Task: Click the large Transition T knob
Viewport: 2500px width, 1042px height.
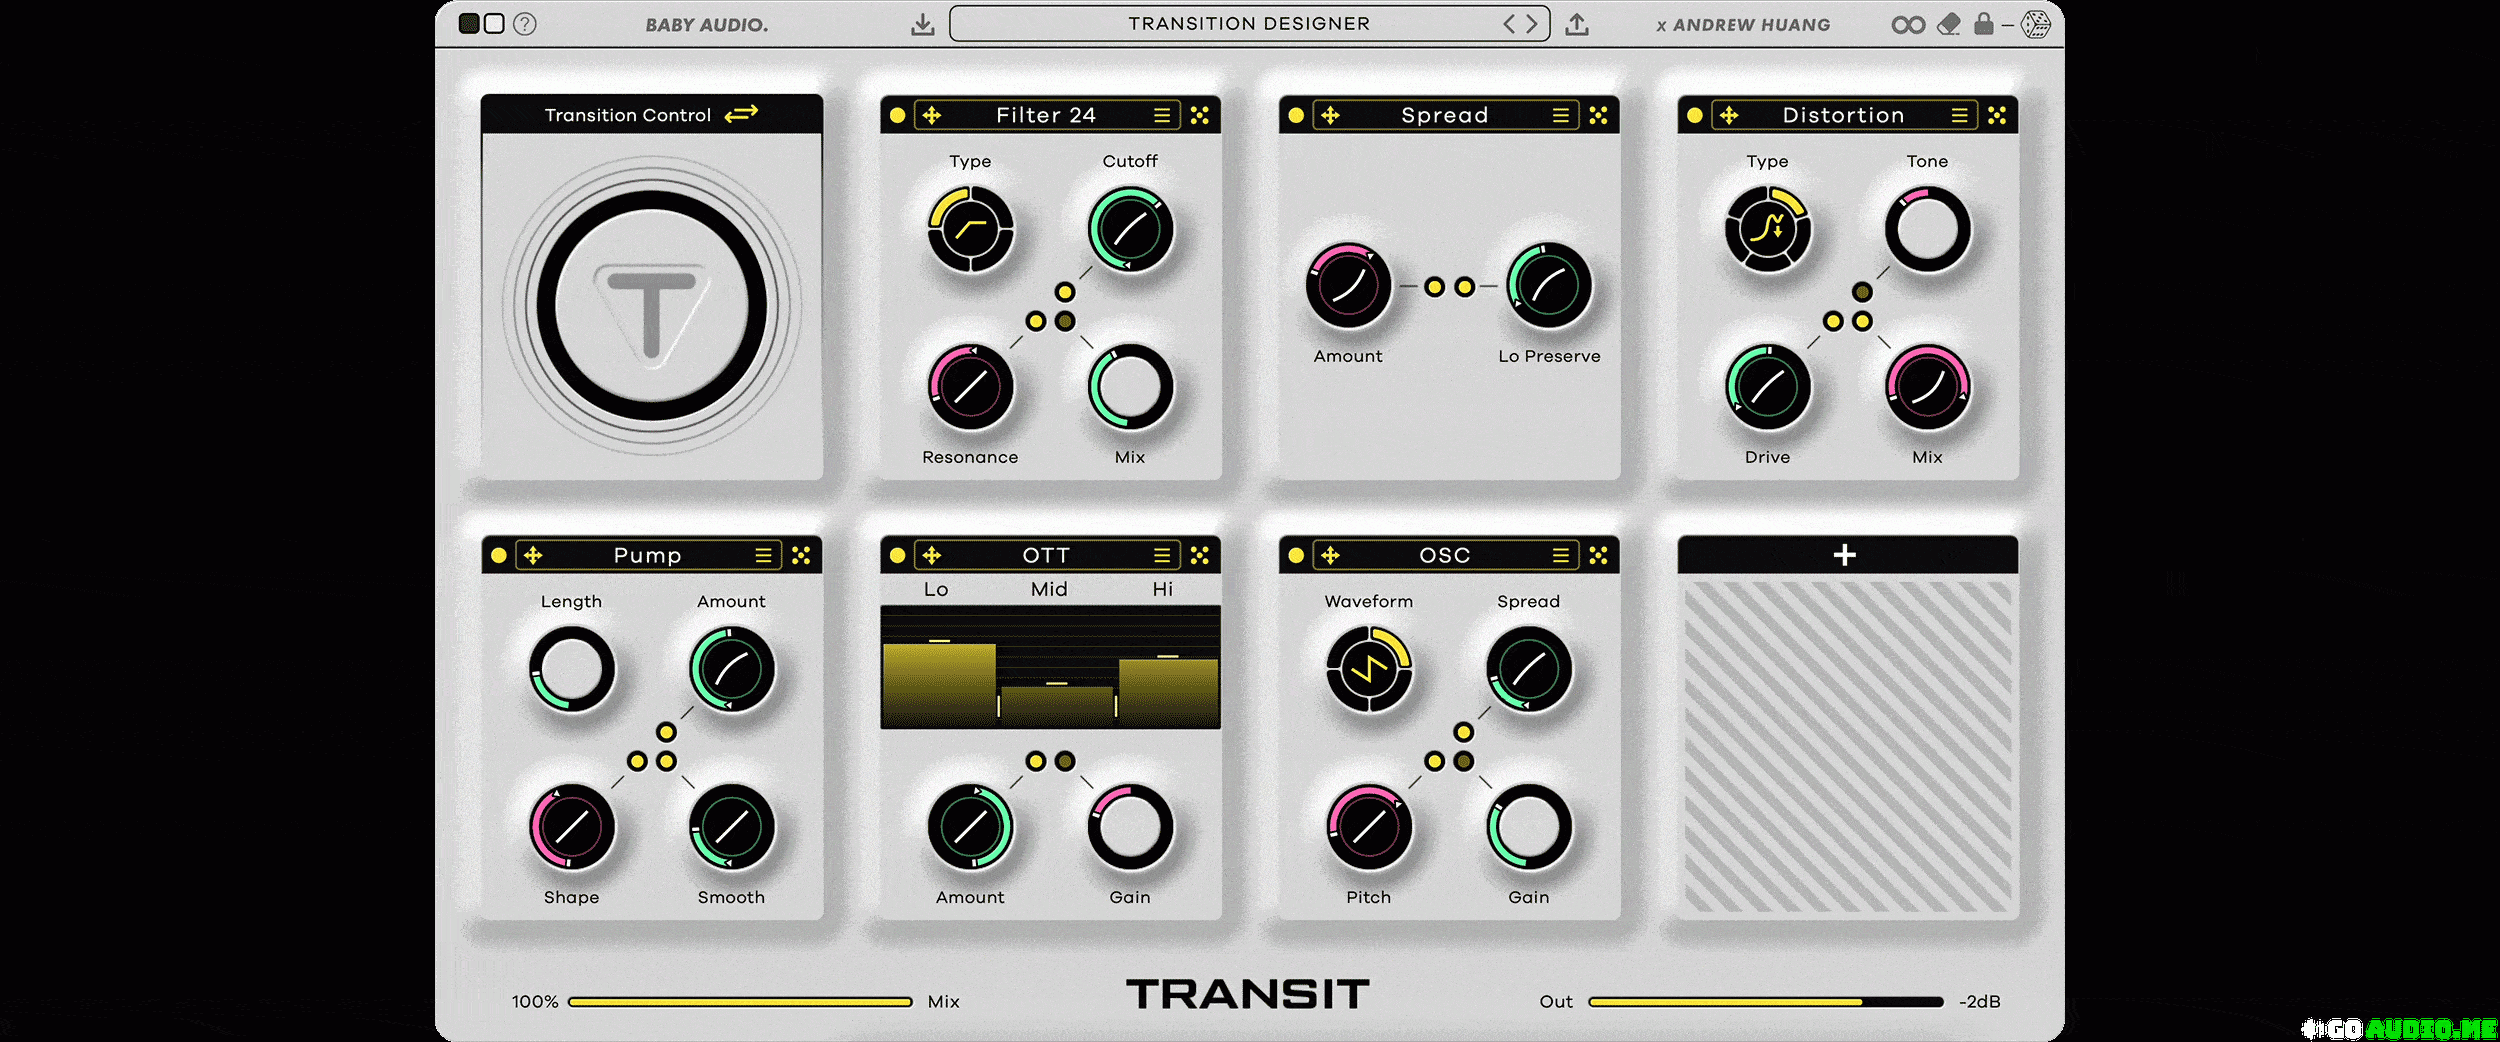Action: (x=652, y=305)
